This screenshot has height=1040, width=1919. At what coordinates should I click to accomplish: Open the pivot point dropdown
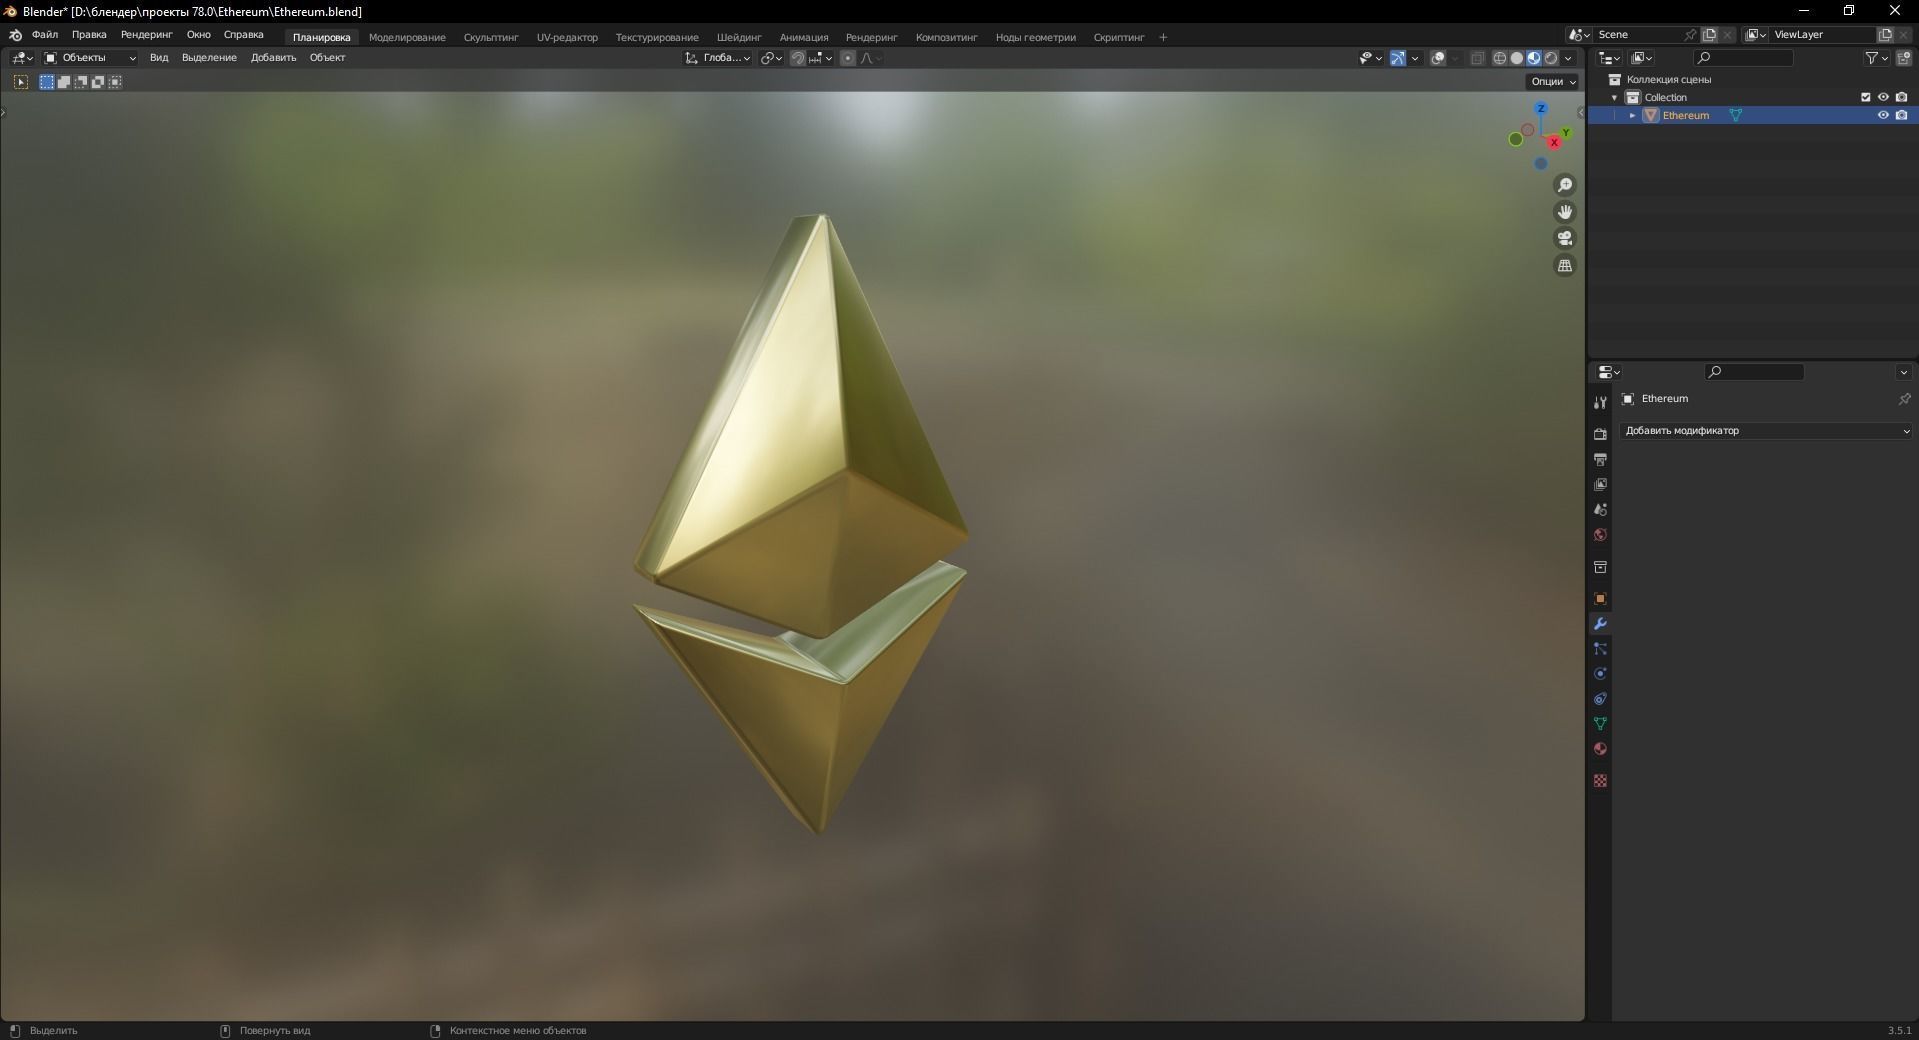771,58
